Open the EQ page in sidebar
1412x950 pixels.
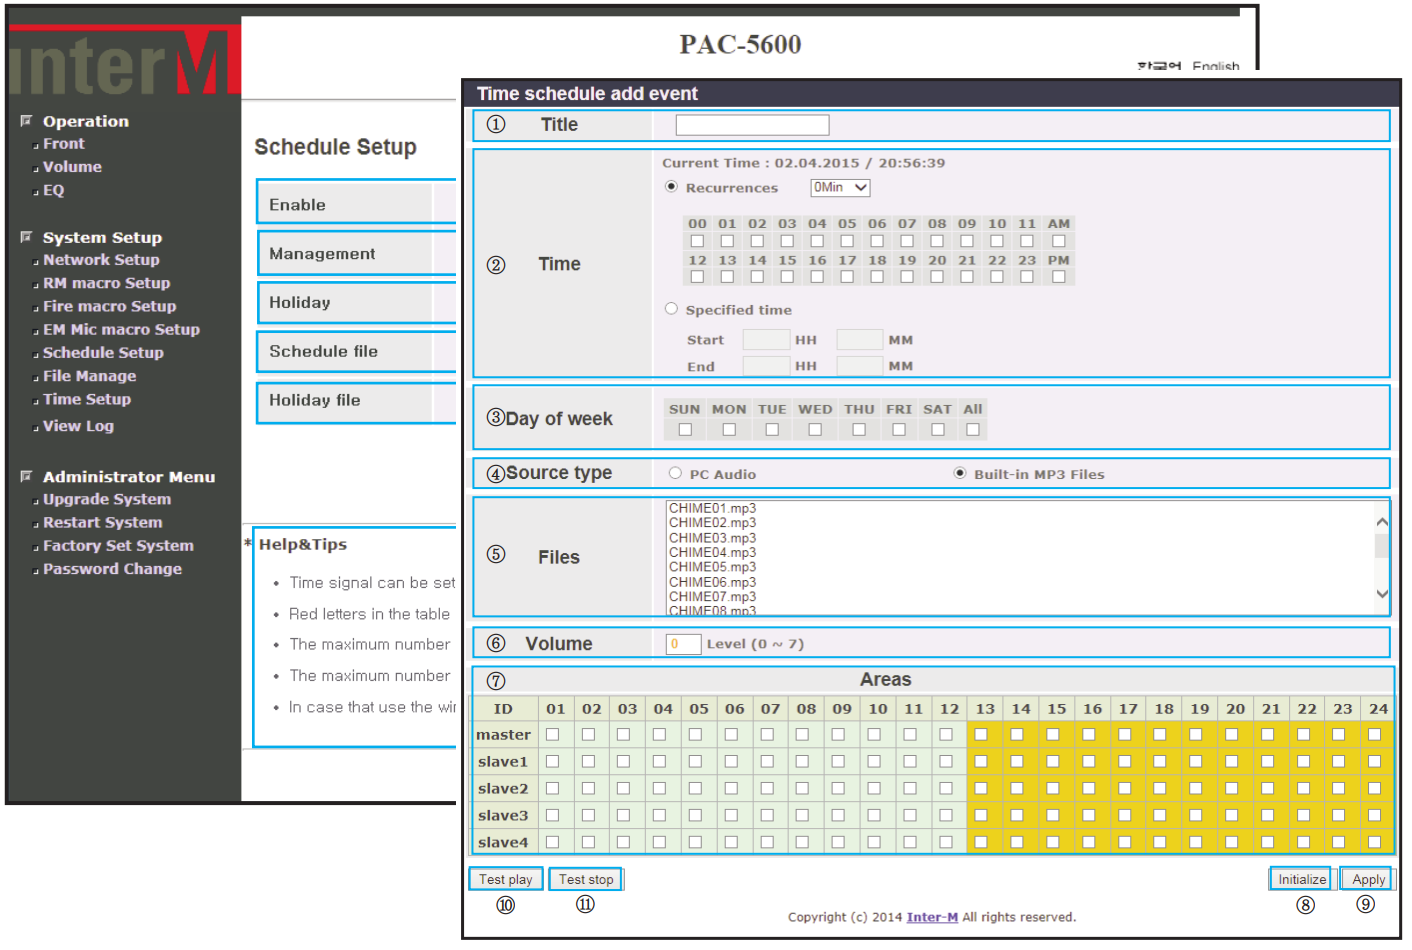point(53,190)
